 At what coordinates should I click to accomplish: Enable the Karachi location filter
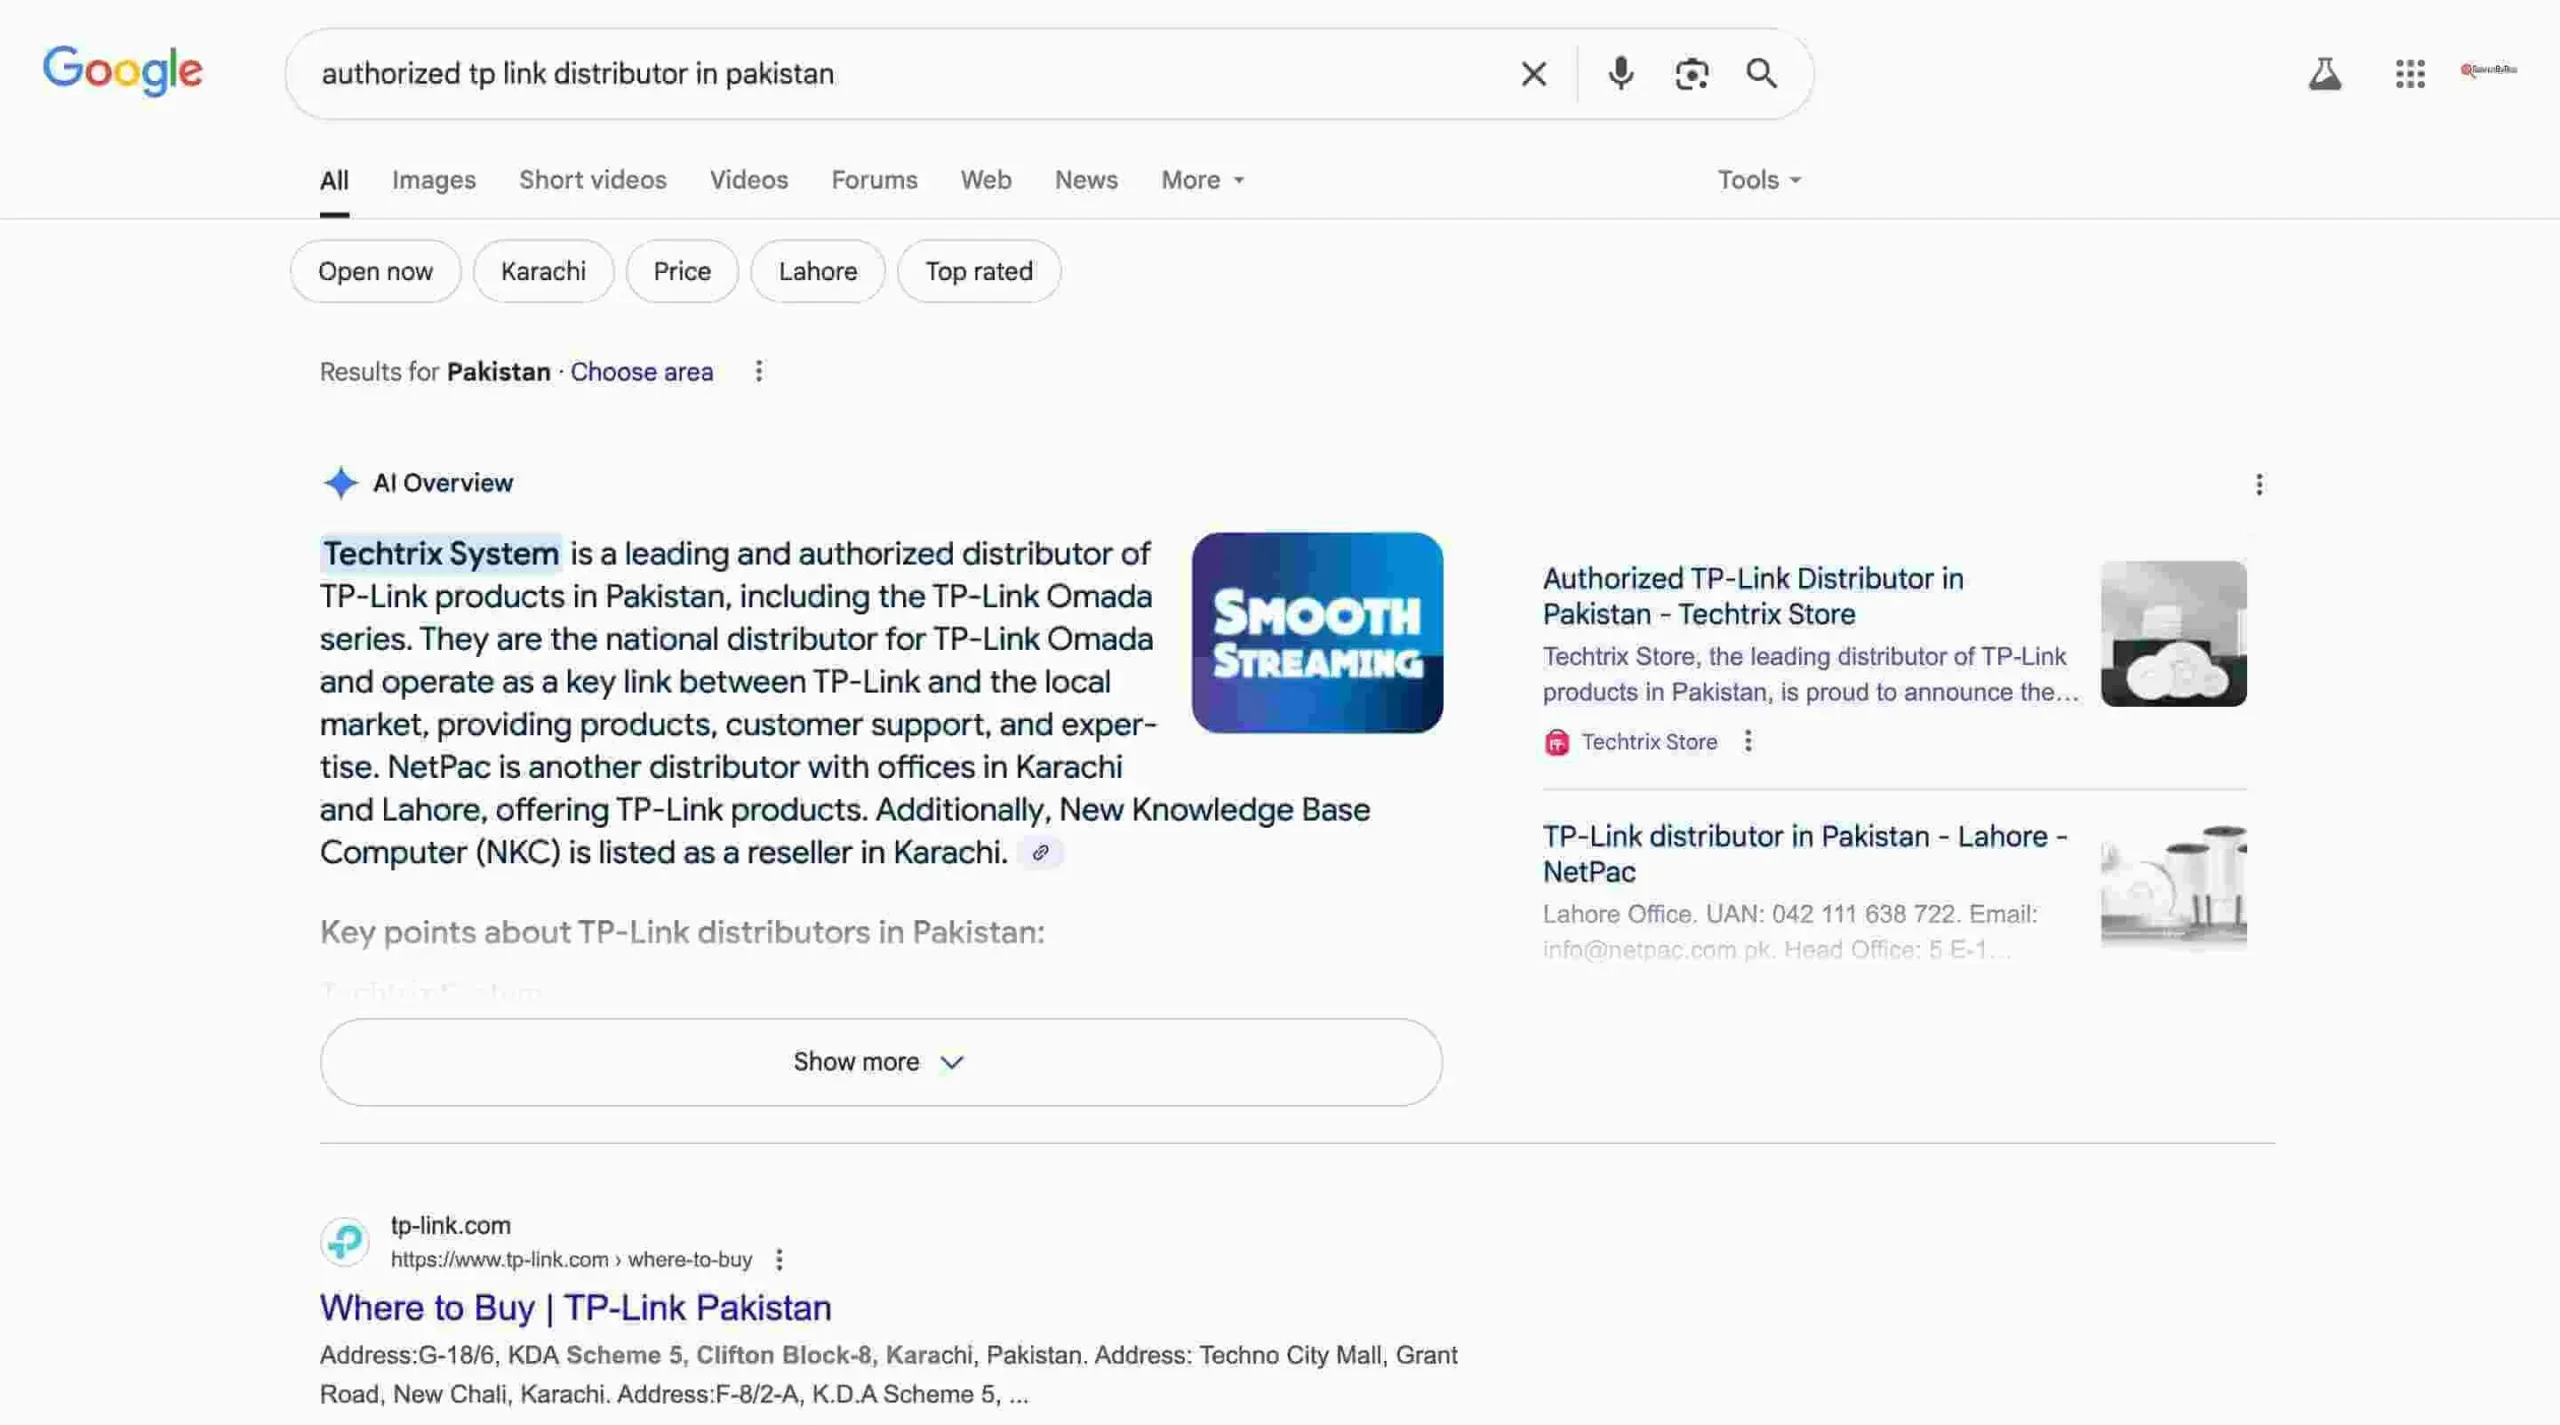click(543, 271)
